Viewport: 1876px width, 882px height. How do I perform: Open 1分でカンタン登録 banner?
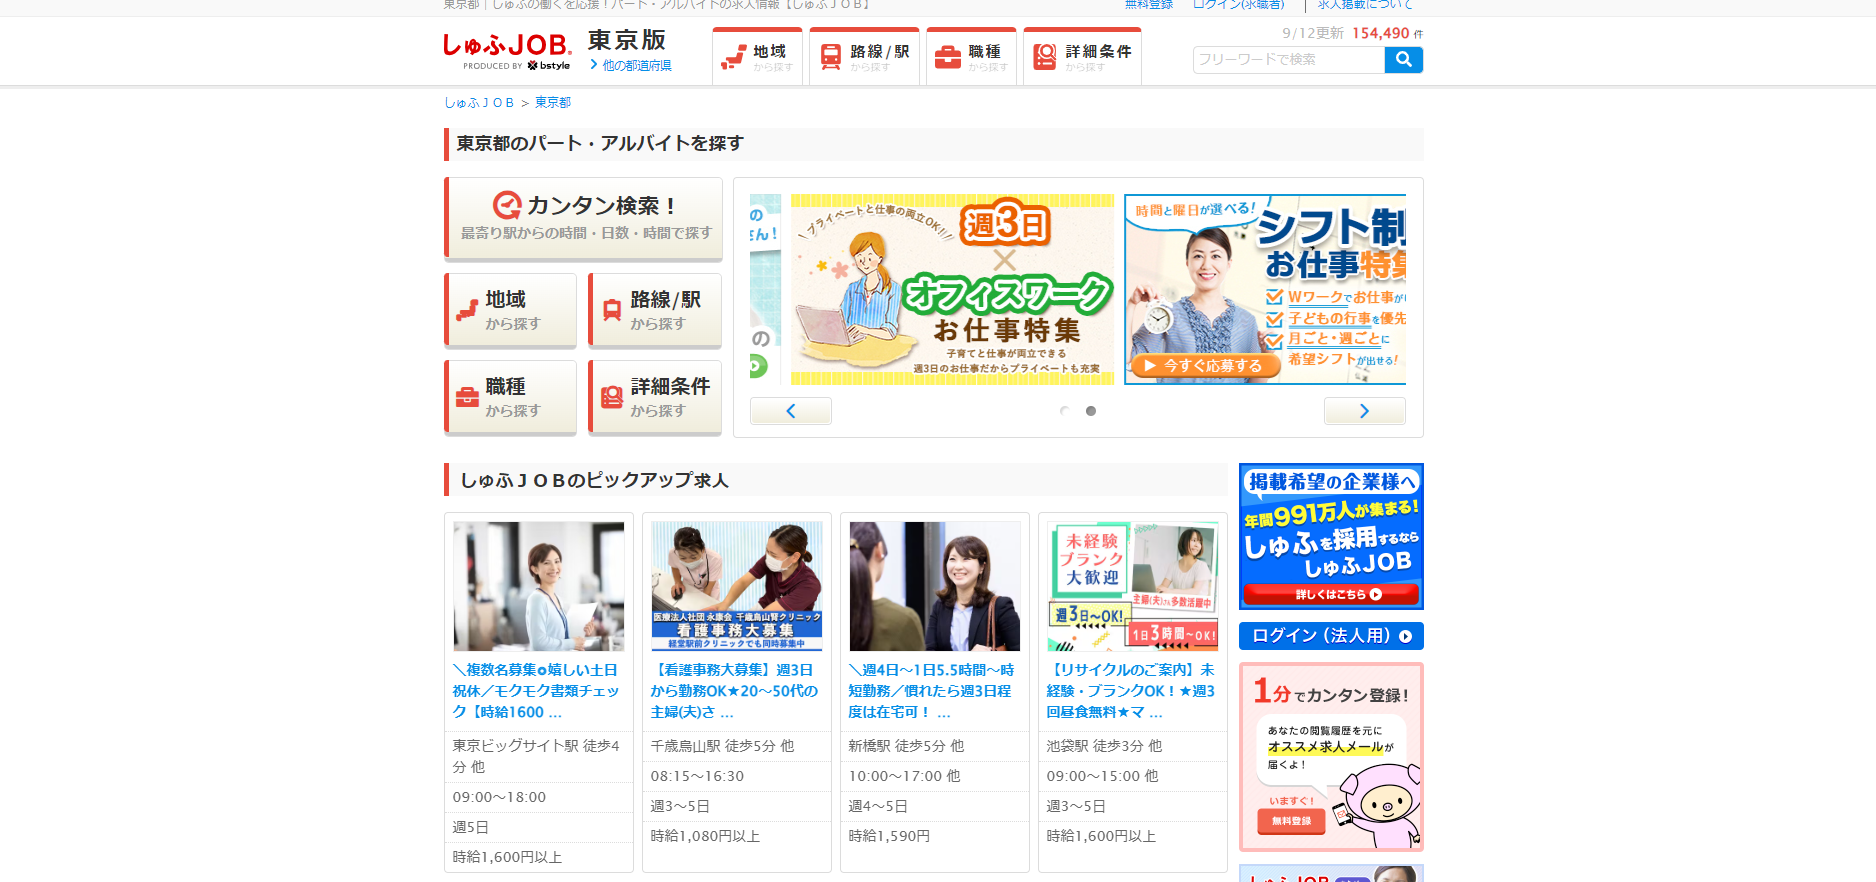(x=1331, y=757)
